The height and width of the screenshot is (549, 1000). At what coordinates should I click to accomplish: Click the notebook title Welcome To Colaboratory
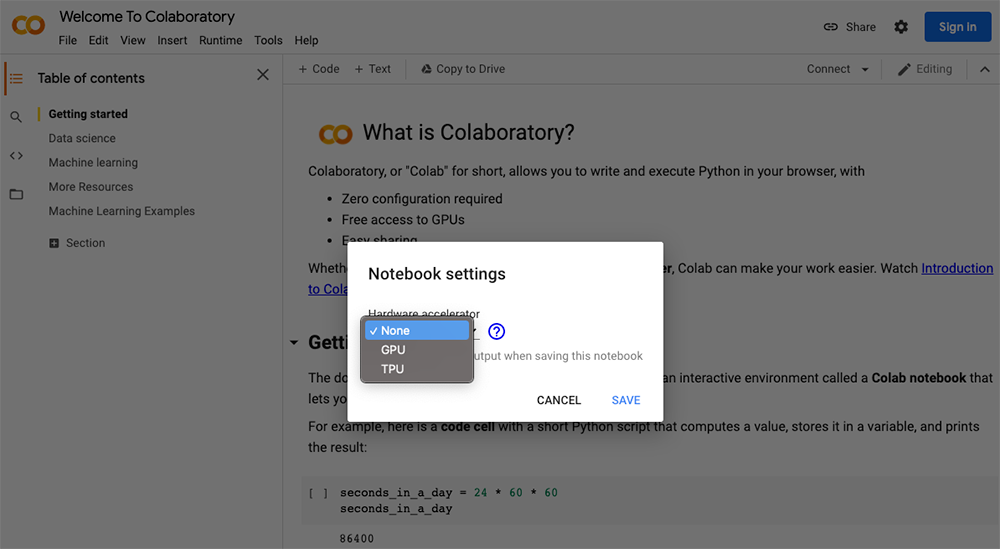point(147,17)
